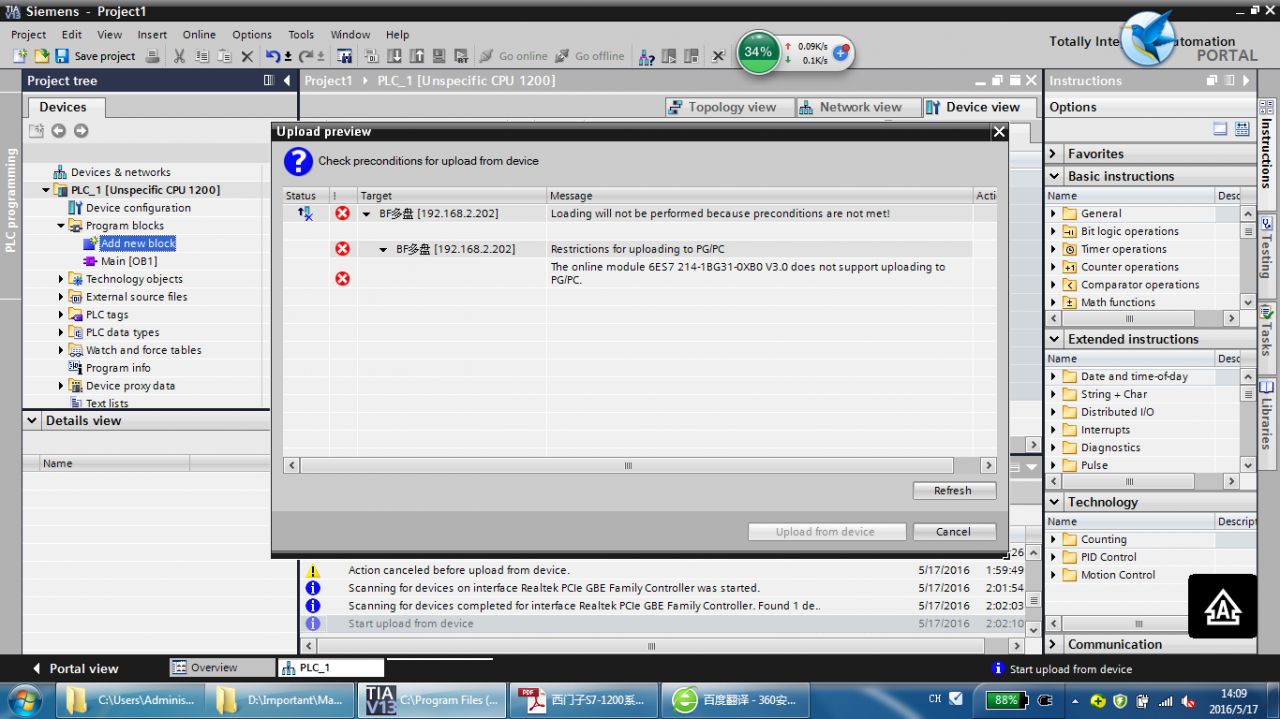
Task: Expand the Favorites instructions section
Action: tap(1053, 154)
